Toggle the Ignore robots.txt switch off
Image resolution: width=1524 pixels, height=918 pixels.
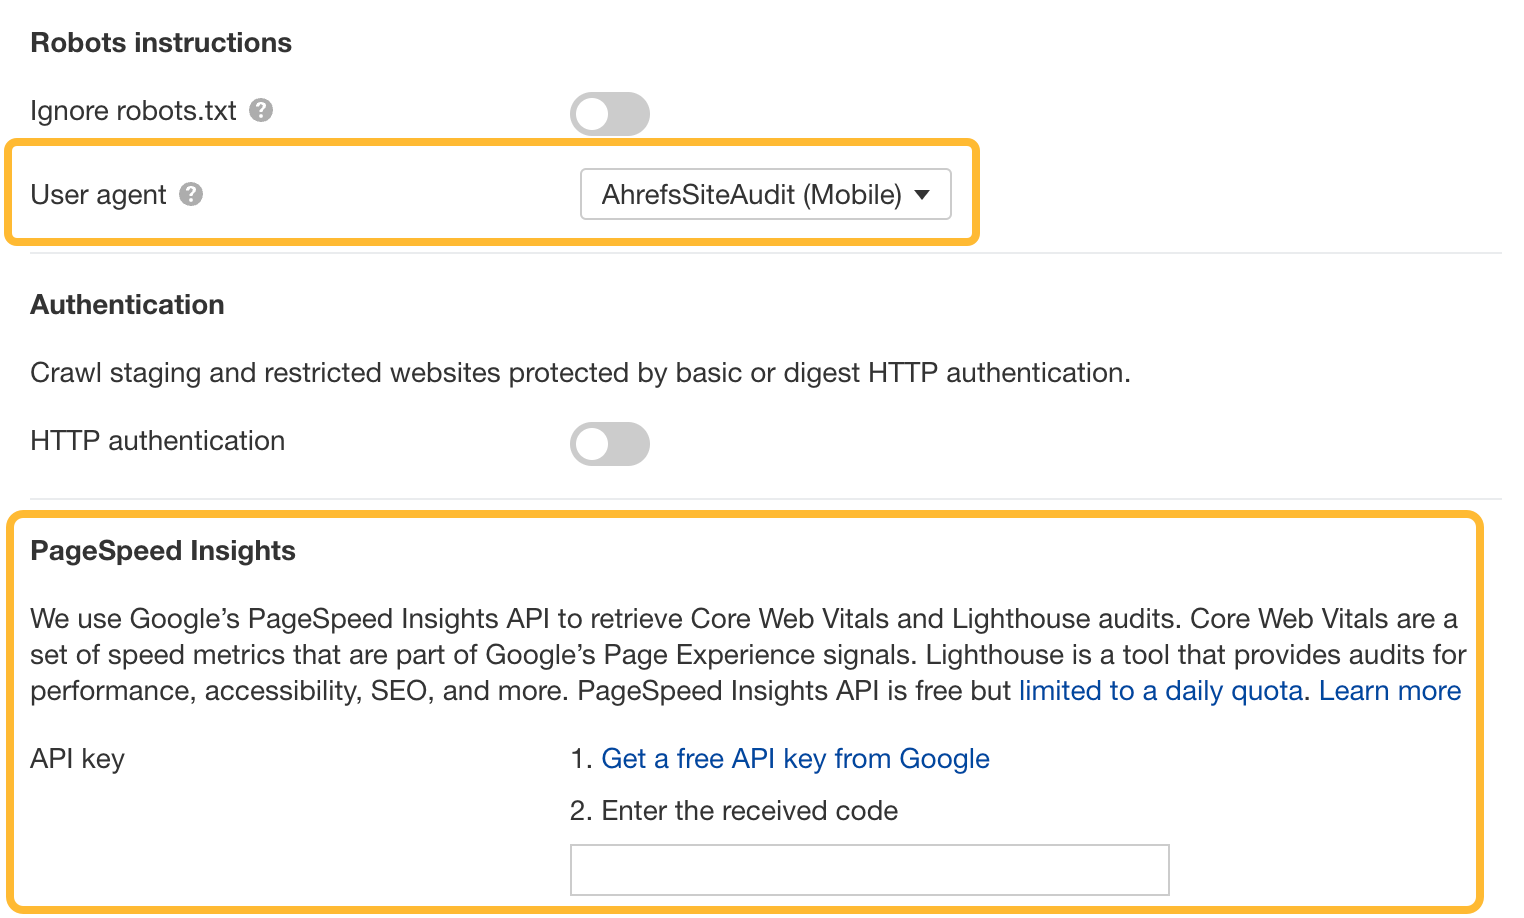click(x=610, y=114)
